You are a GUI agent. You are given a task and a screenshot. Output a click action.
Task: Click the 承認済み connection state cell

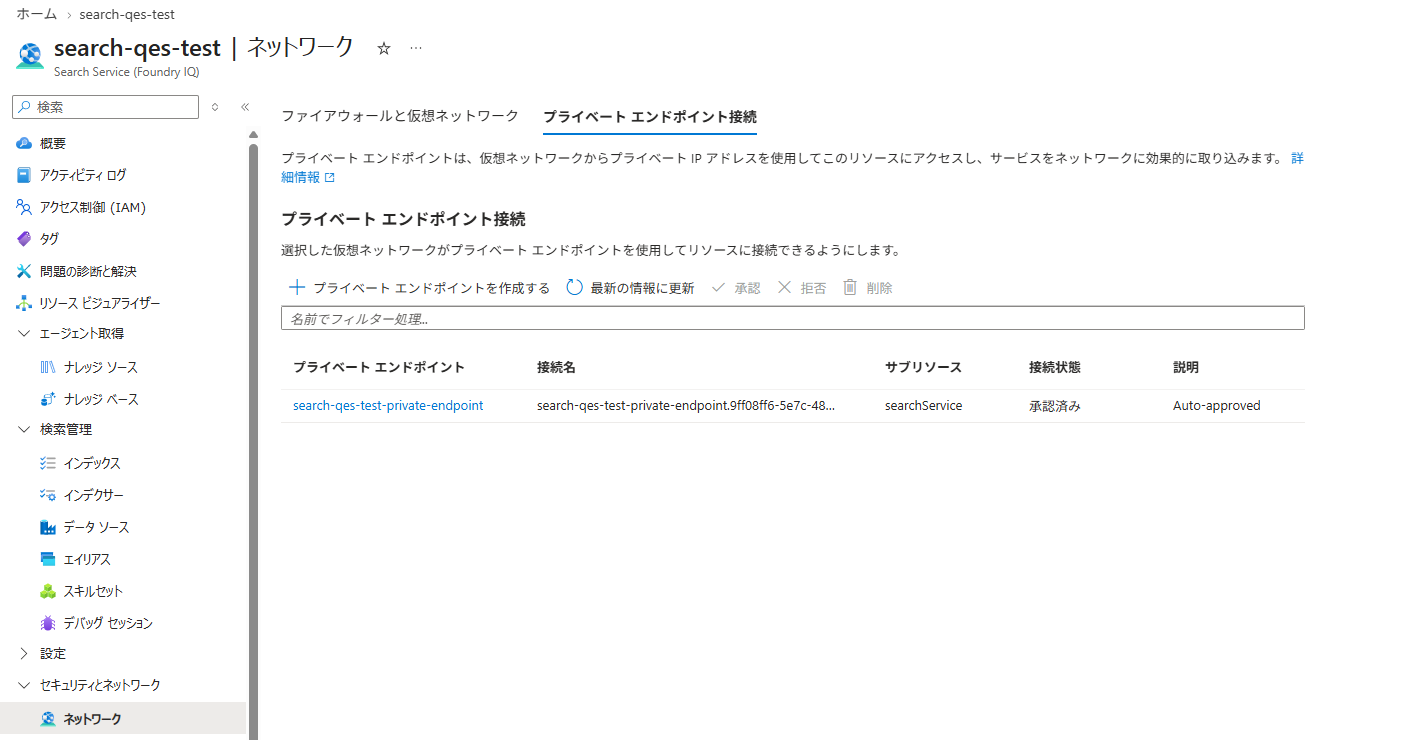pos(1055,406)
